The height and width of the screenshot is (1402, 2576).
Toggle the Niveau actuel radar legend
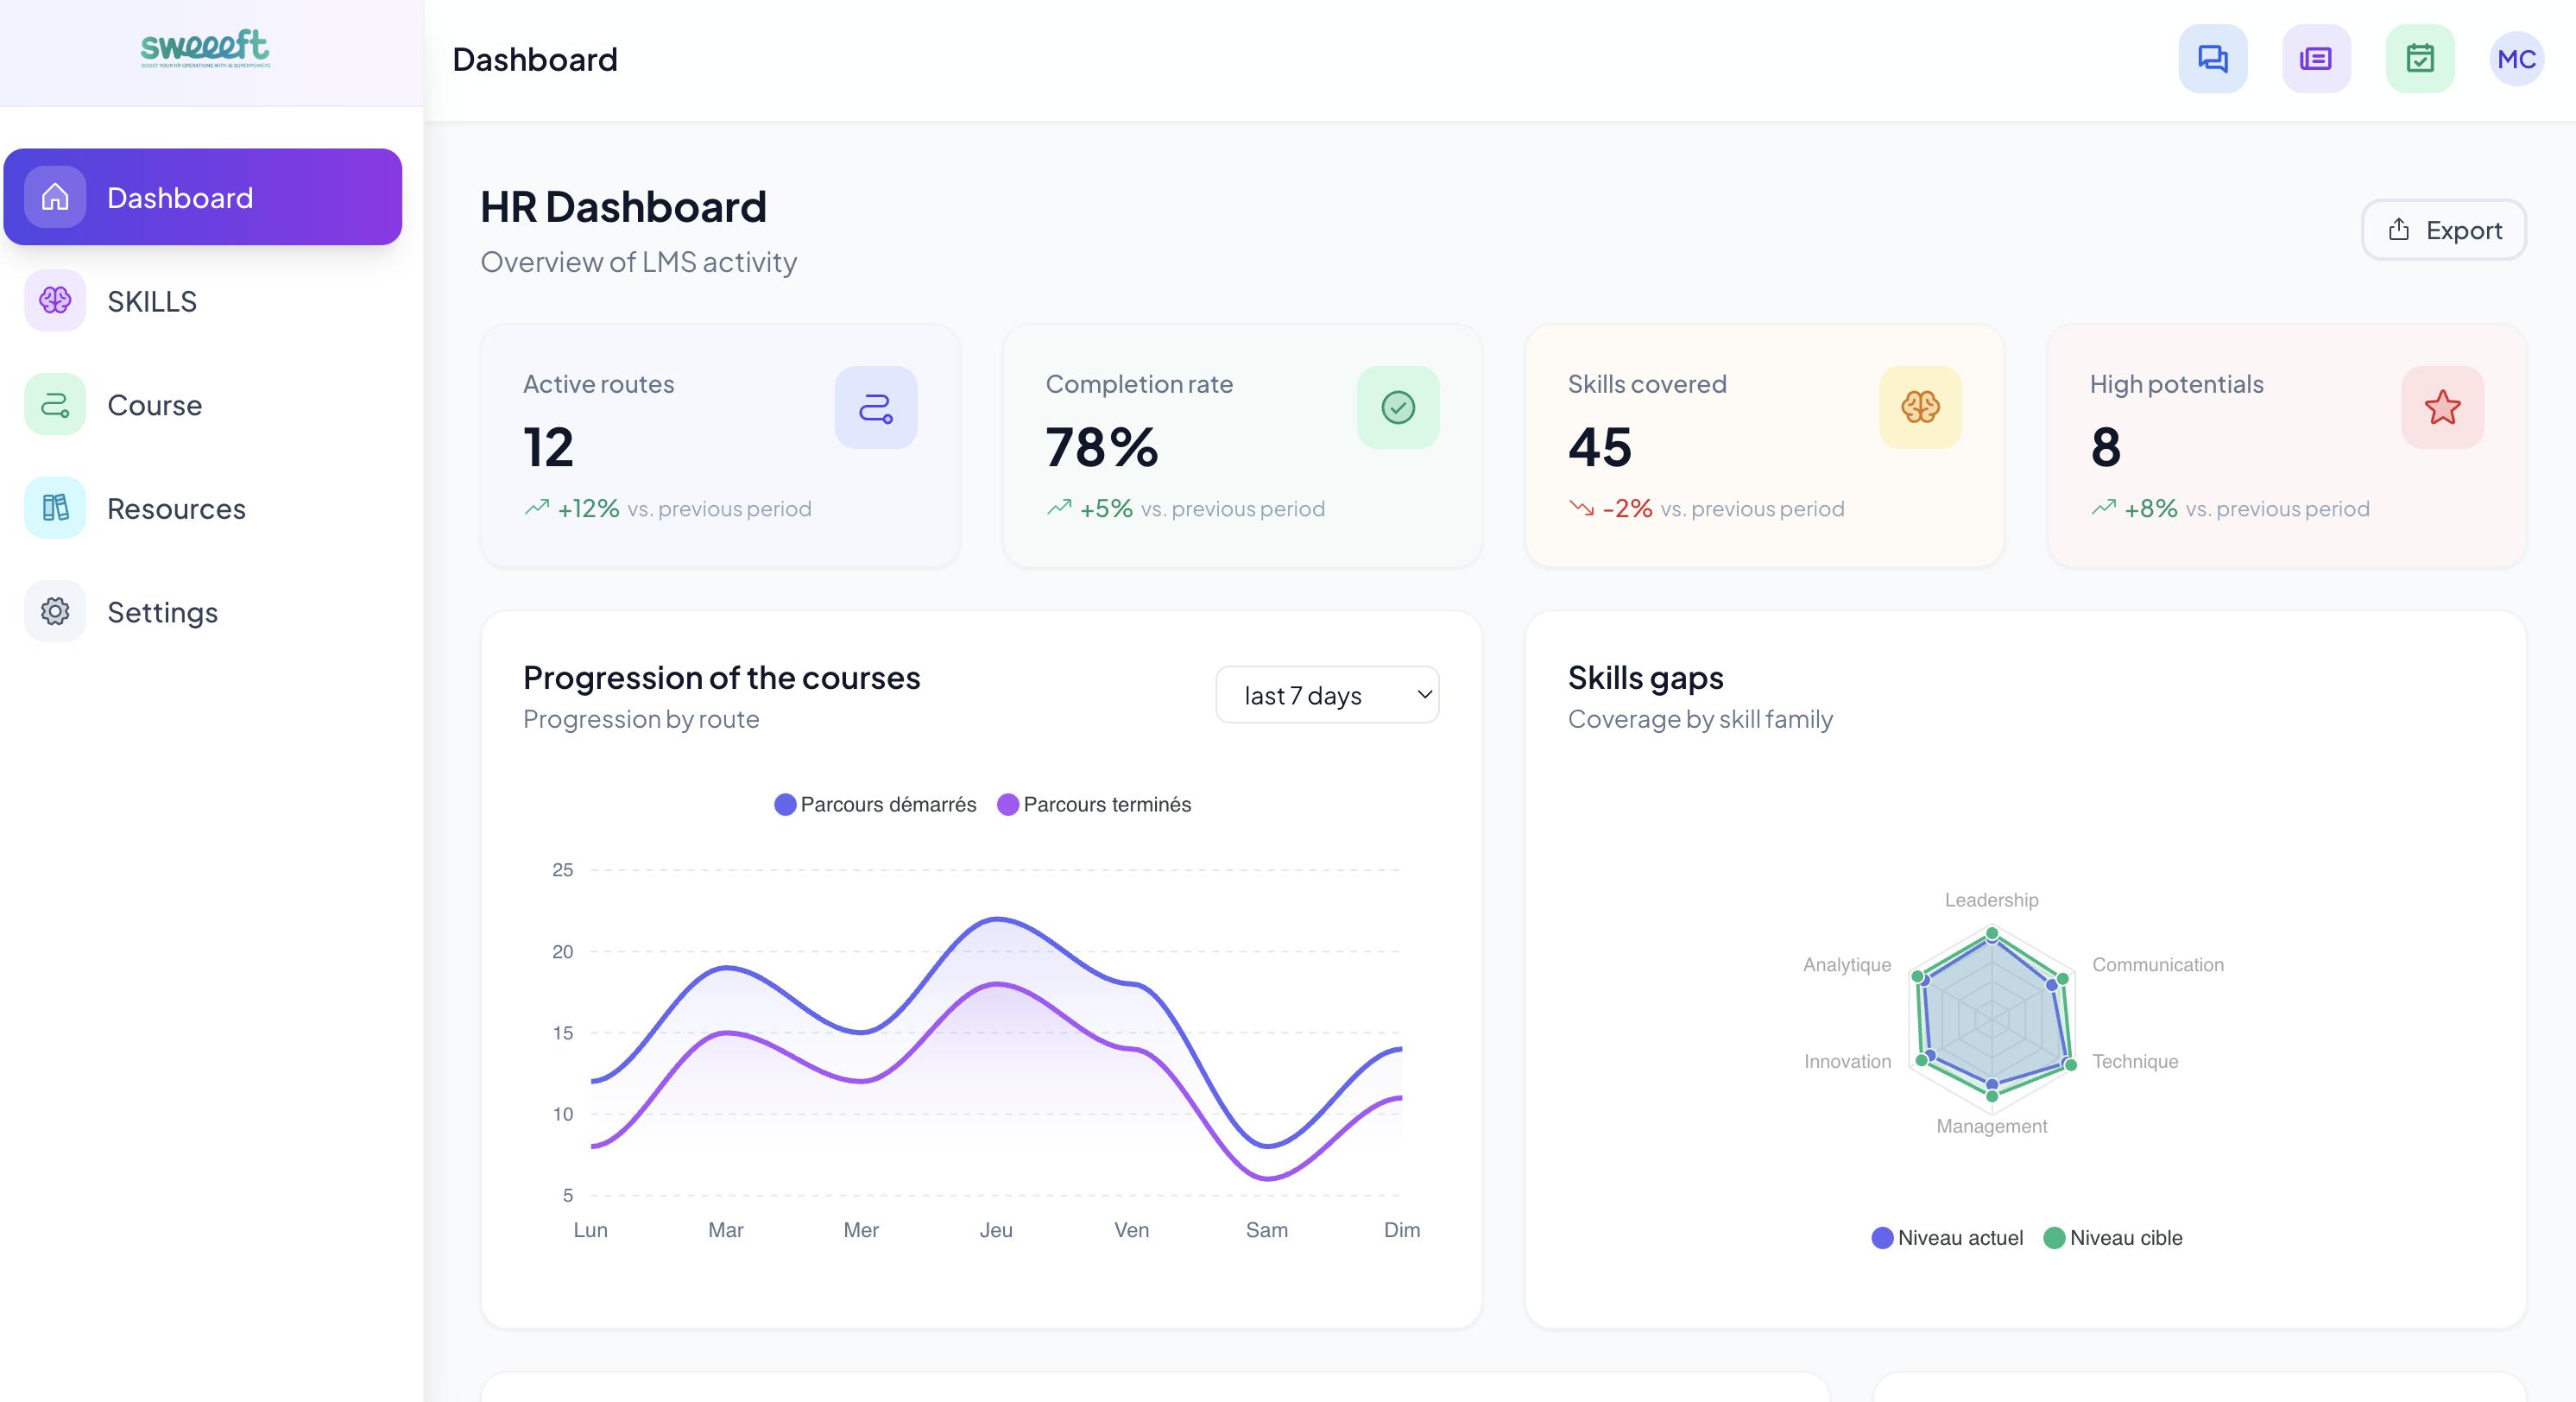click(1945, 1238)
